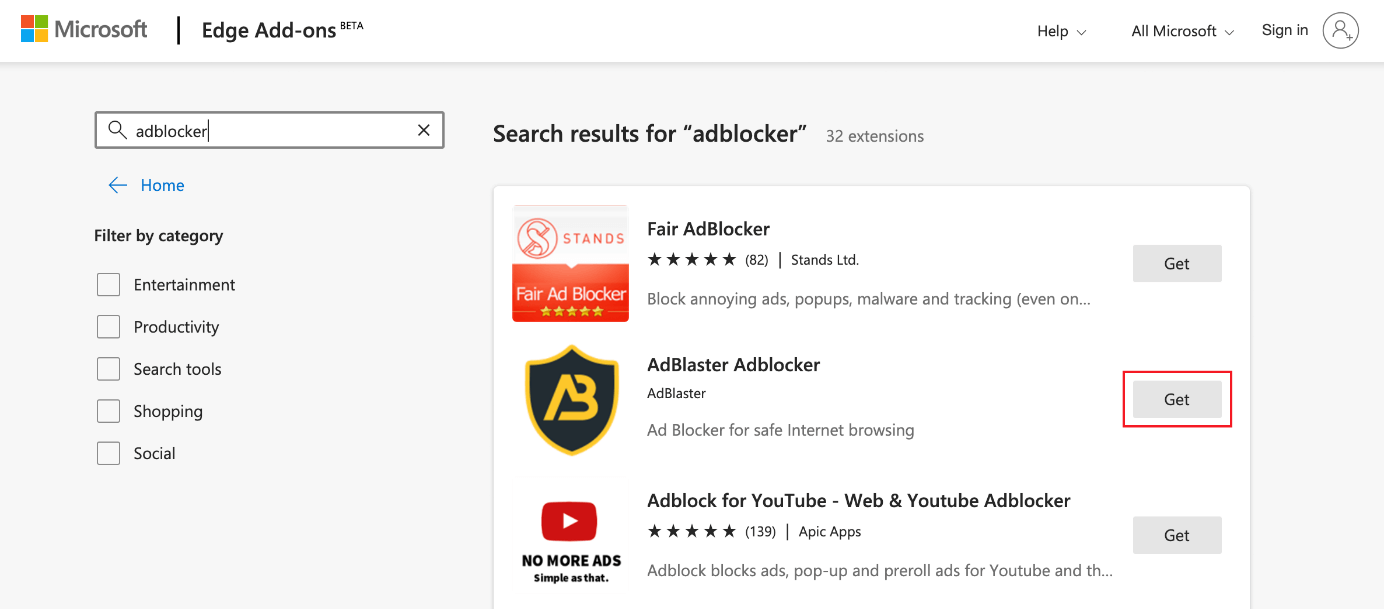Open the Edge Add-ons title link
Screen dimensions: 1384x609
(269, 30)
